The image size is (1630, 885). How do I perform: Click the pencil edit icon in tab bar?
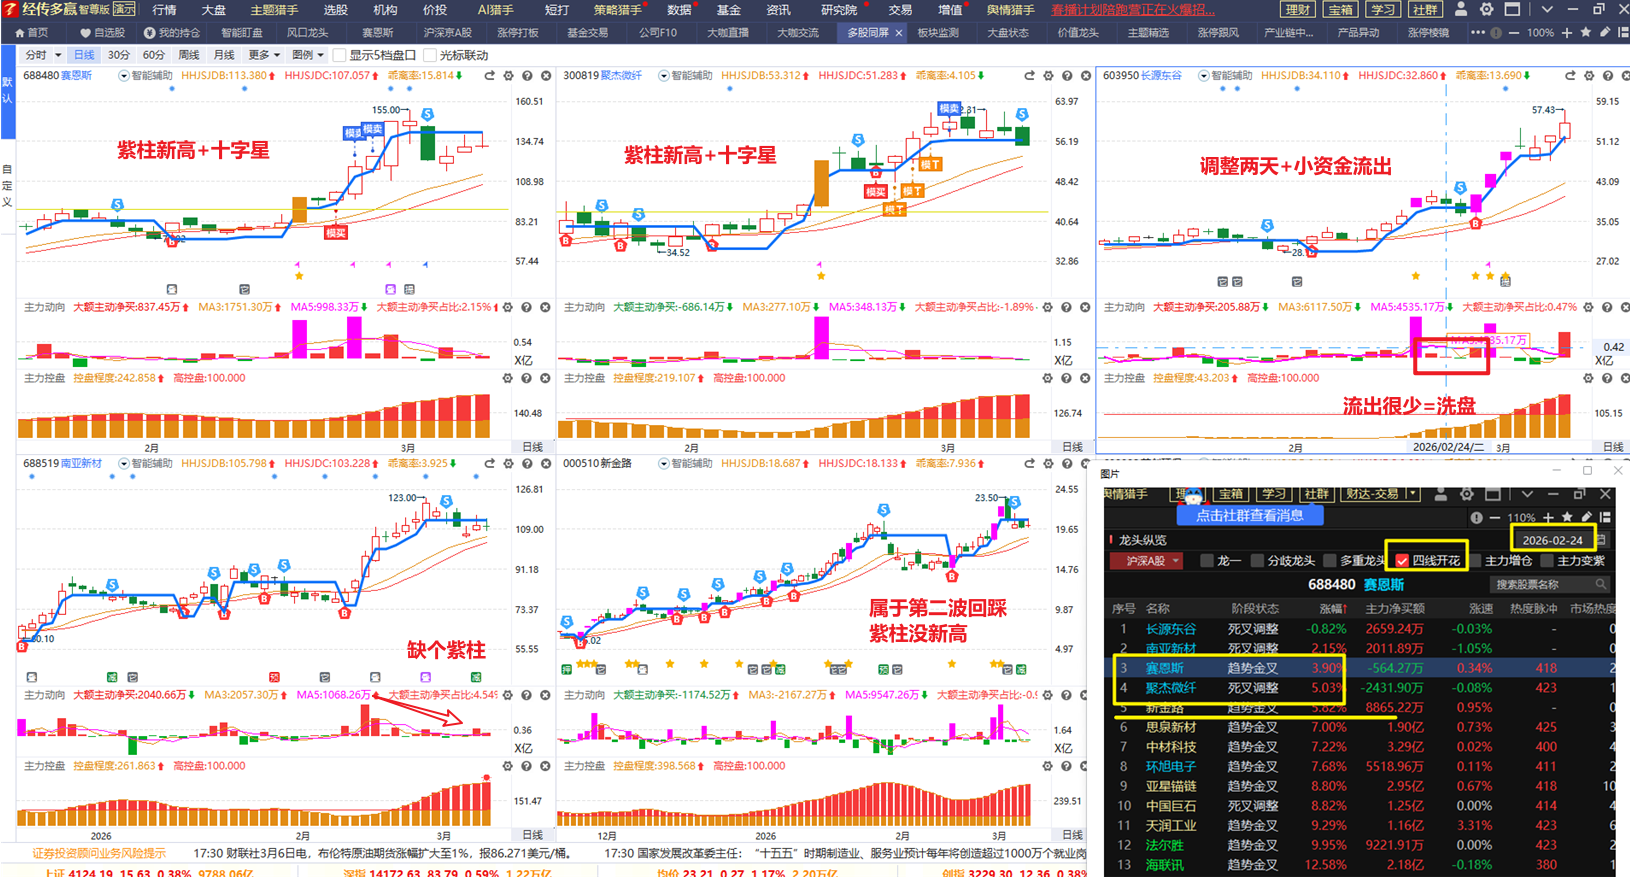1605,32
